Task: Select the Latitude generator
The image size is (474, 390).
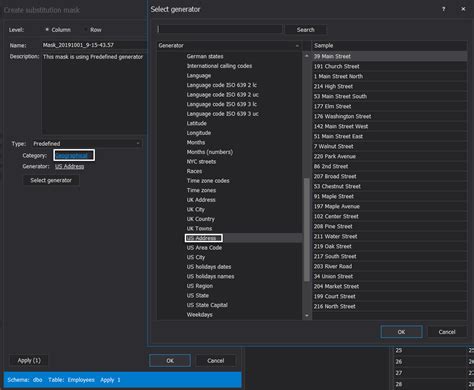Action: pos(197,123)
